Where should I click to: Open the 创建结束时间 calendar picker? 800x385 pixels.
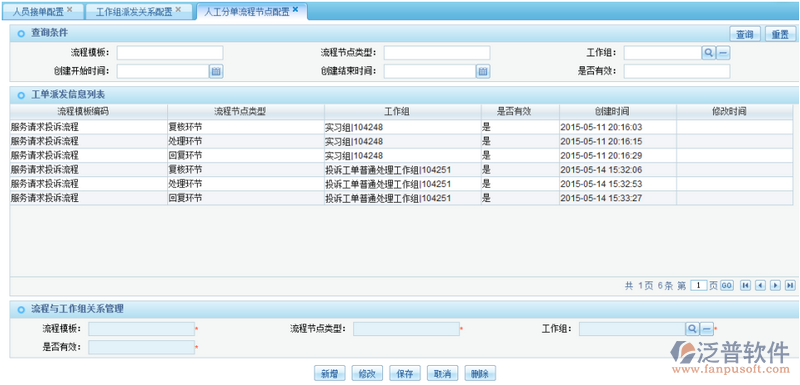click(483, 71)
